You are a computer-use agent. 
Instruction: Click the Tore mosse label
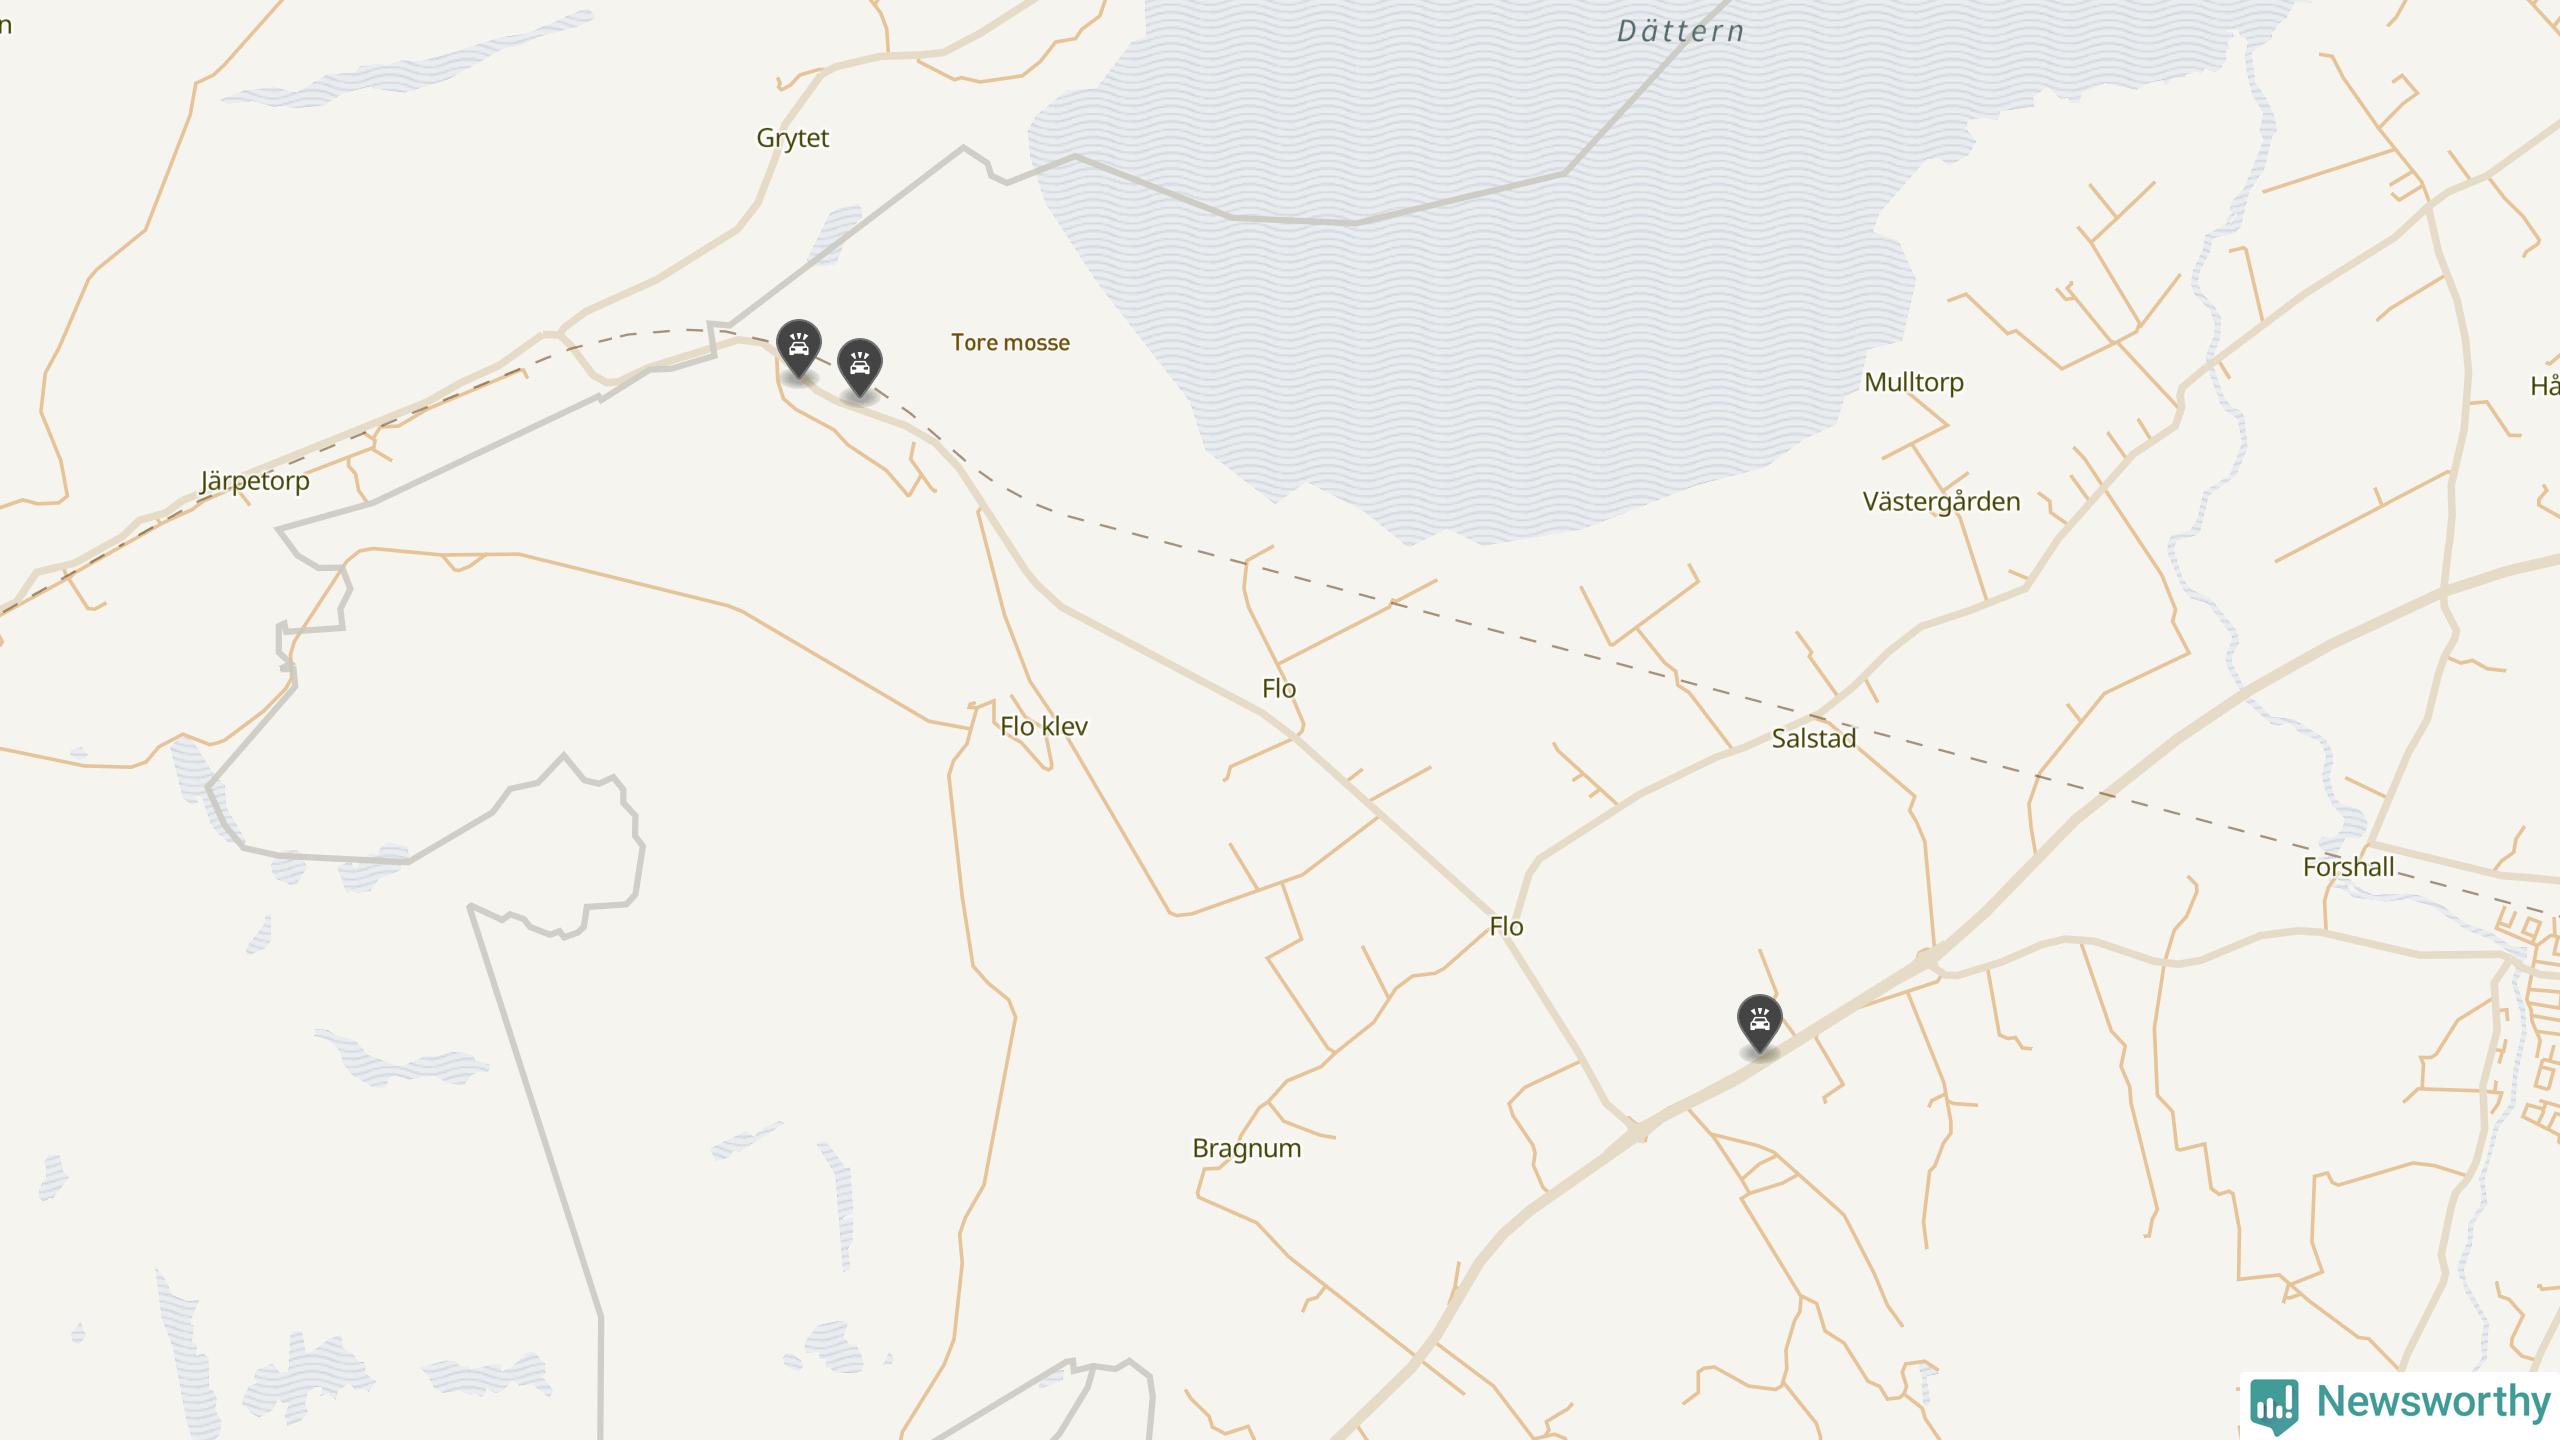[1010, 343]
